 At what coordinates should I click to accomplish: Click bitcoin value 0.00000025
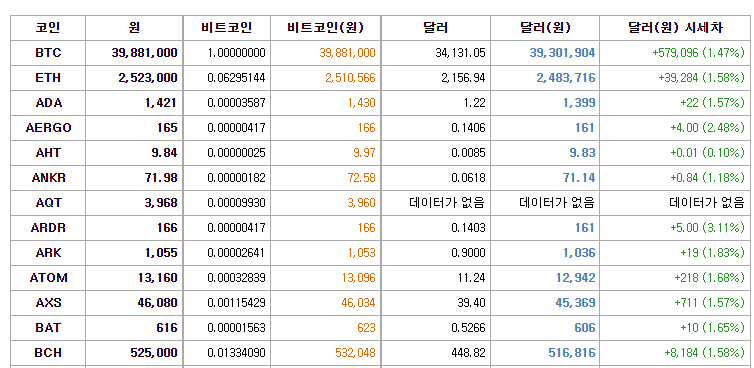click(x=236, y=153)
